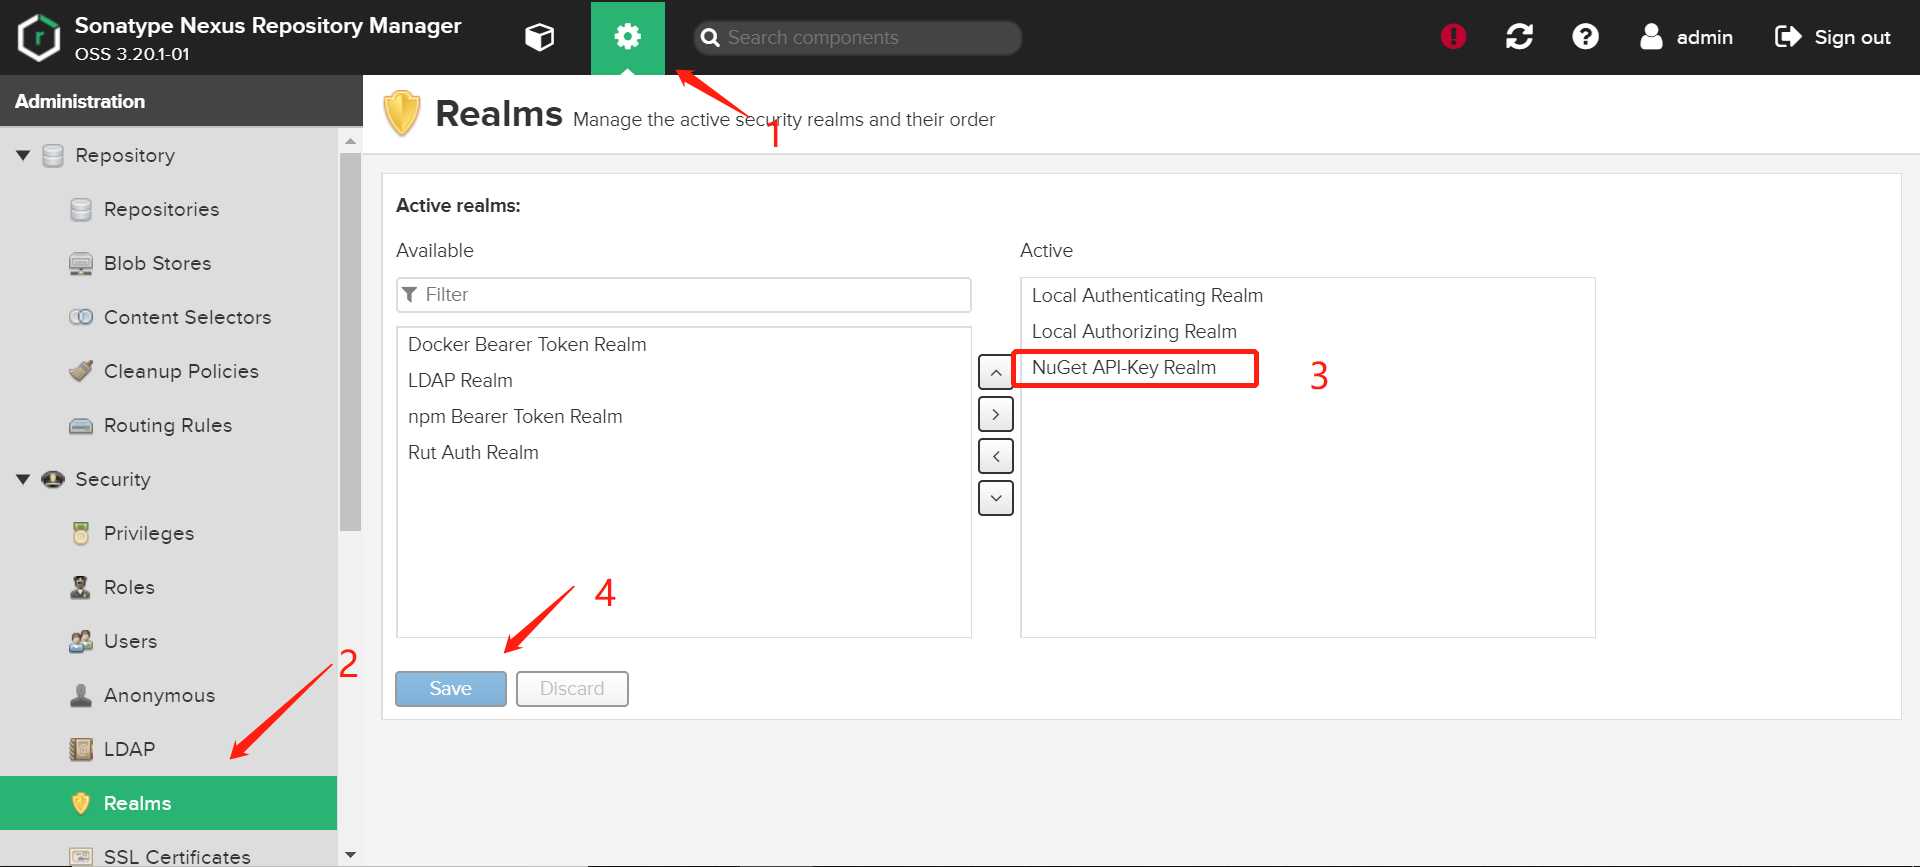This screenshot has height=867, width=1920.
Task: Open Roles in the sidebar
Action: click(x=129, y=587)
